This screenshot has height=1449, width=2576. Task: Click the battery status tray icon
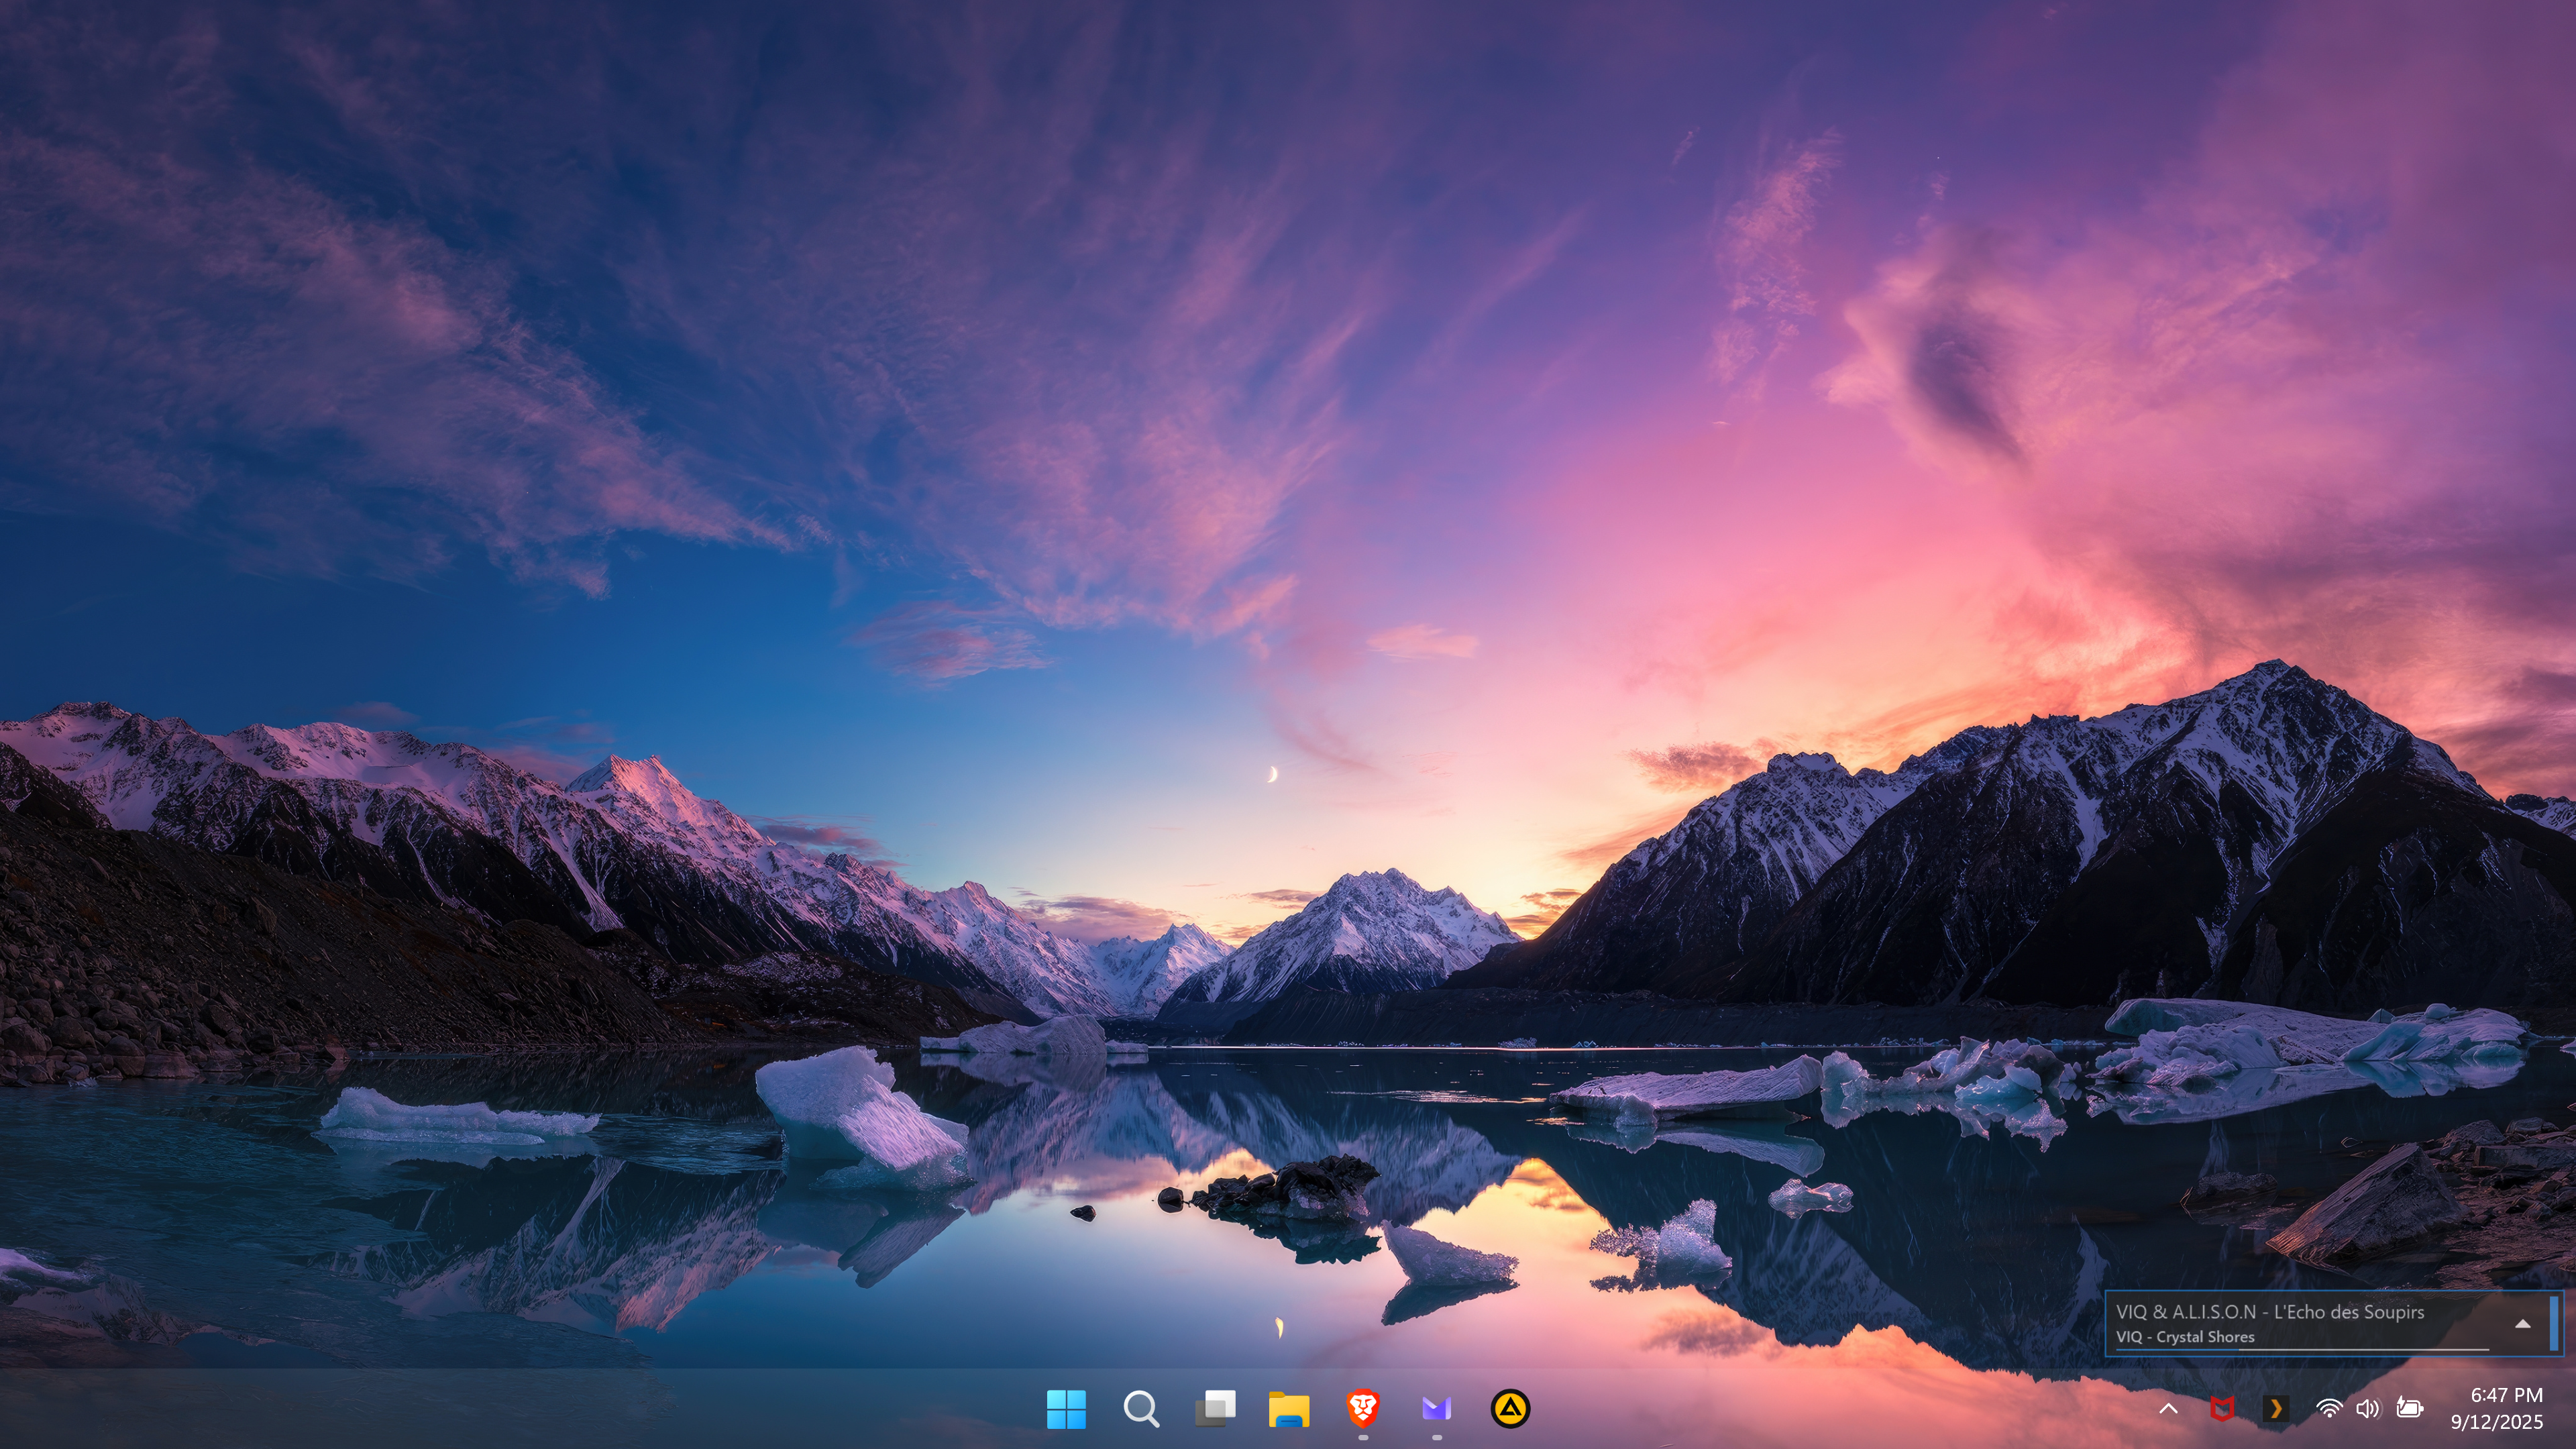2410,1409
